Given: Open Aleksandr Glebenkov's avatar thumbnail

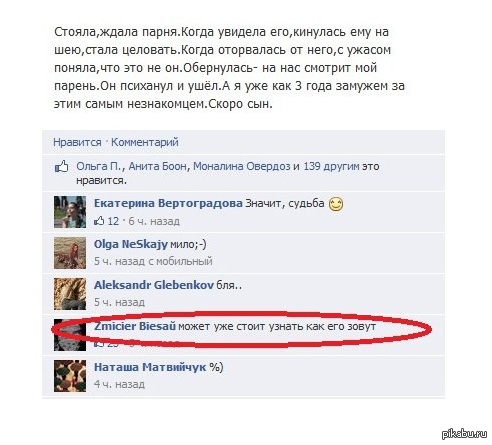Looking at the screenshot, I should click(70, 294).
